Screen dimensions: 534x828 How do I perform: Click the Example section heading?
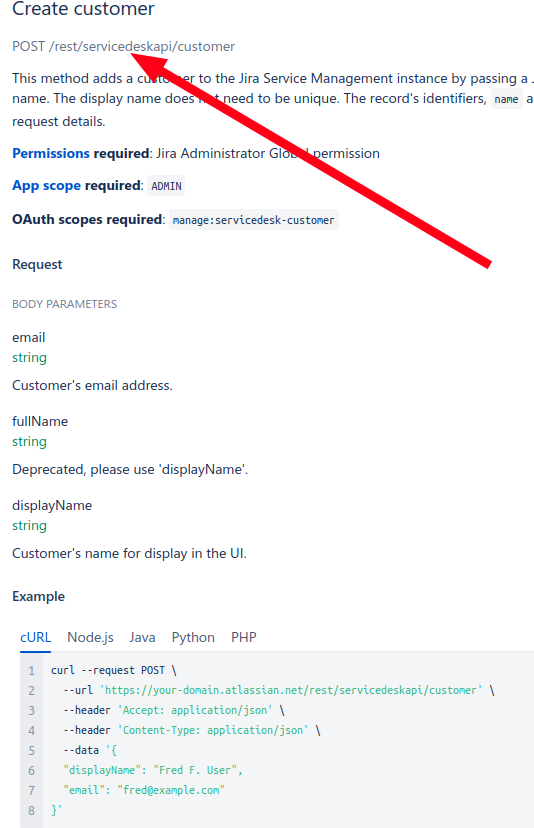coord(39,596)
